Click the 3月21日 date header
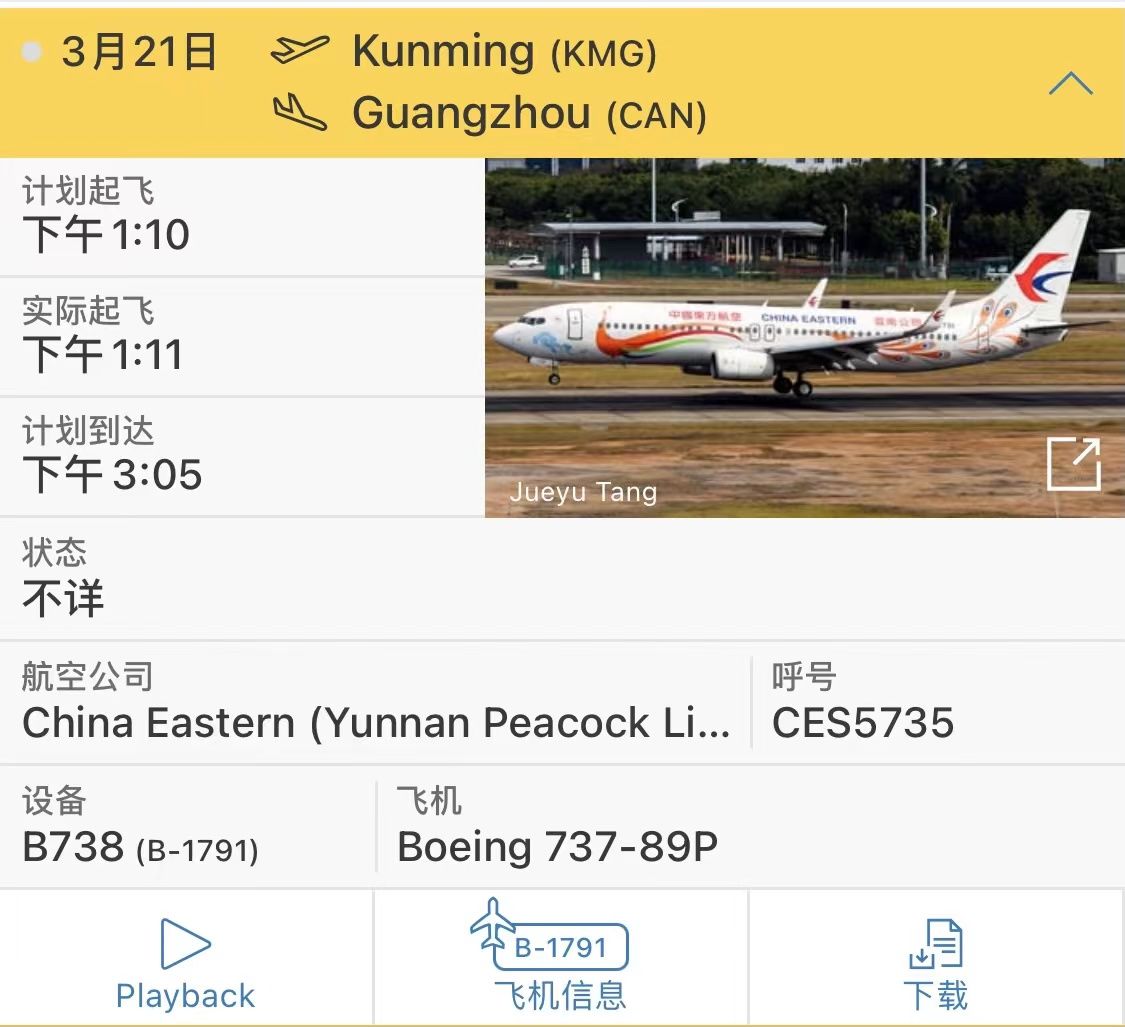1125x1027 pixels. point(138,52)
